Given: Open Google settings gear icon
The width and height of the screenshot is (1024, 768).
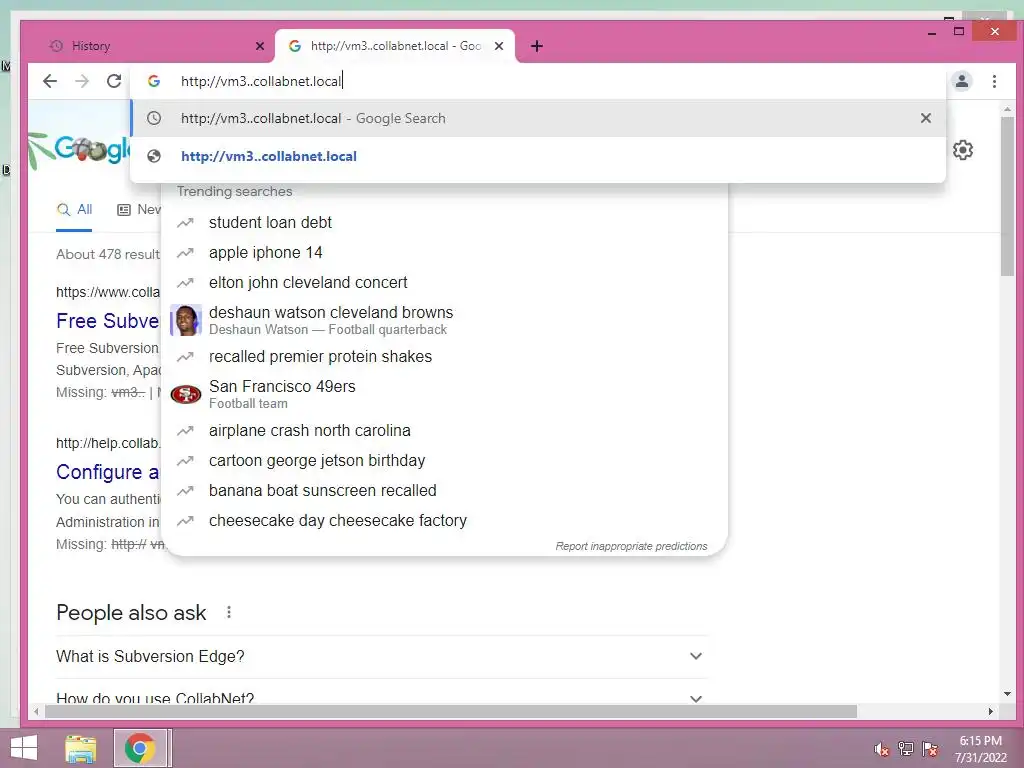Looking at the screenshot, I should 963,150.
